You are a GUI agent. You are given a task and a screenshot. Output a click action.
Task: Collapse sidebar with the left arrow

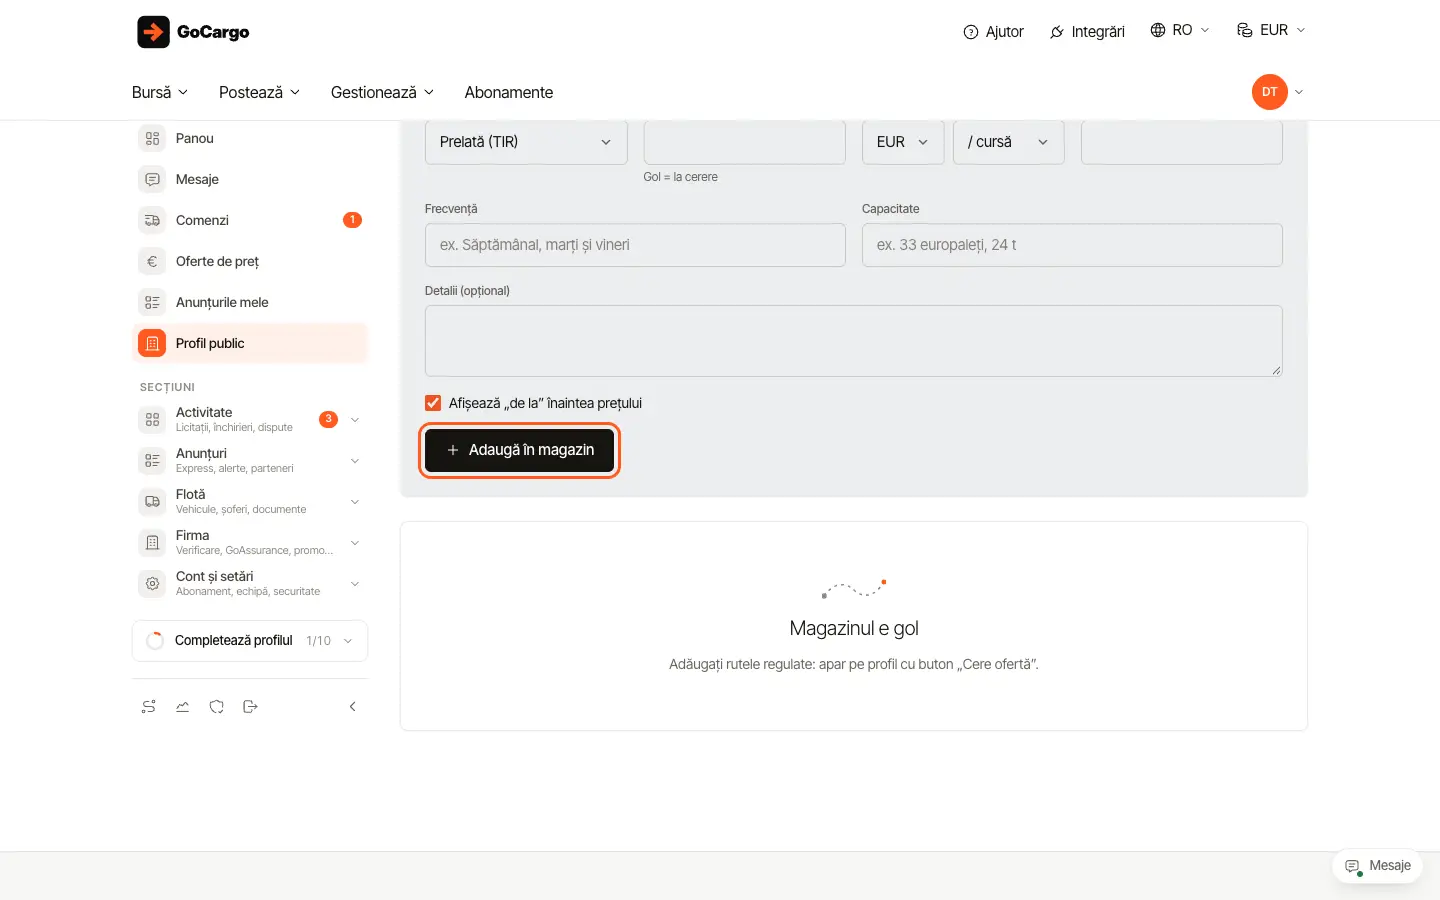click(352, 707)
